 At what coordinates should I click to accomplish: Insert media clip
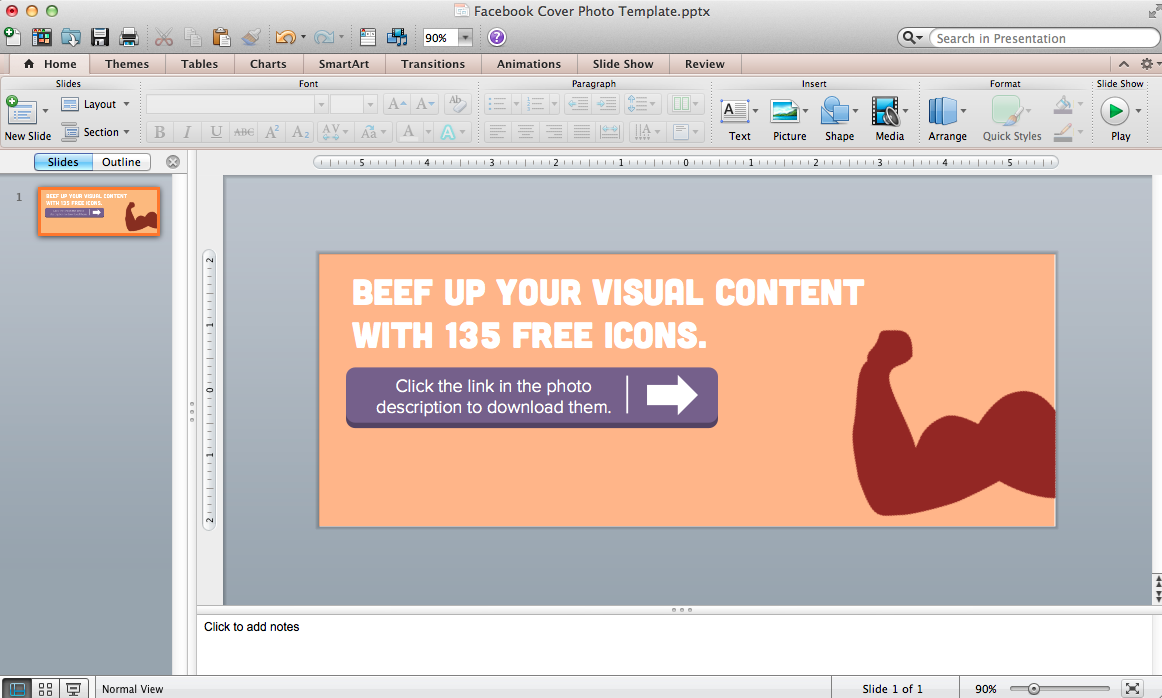885,112
